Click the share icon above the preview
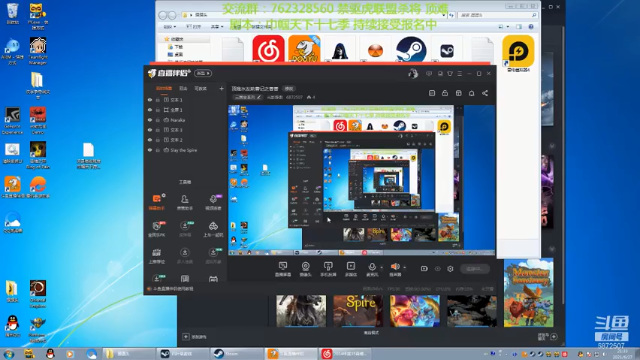 [x=485, y=93]
